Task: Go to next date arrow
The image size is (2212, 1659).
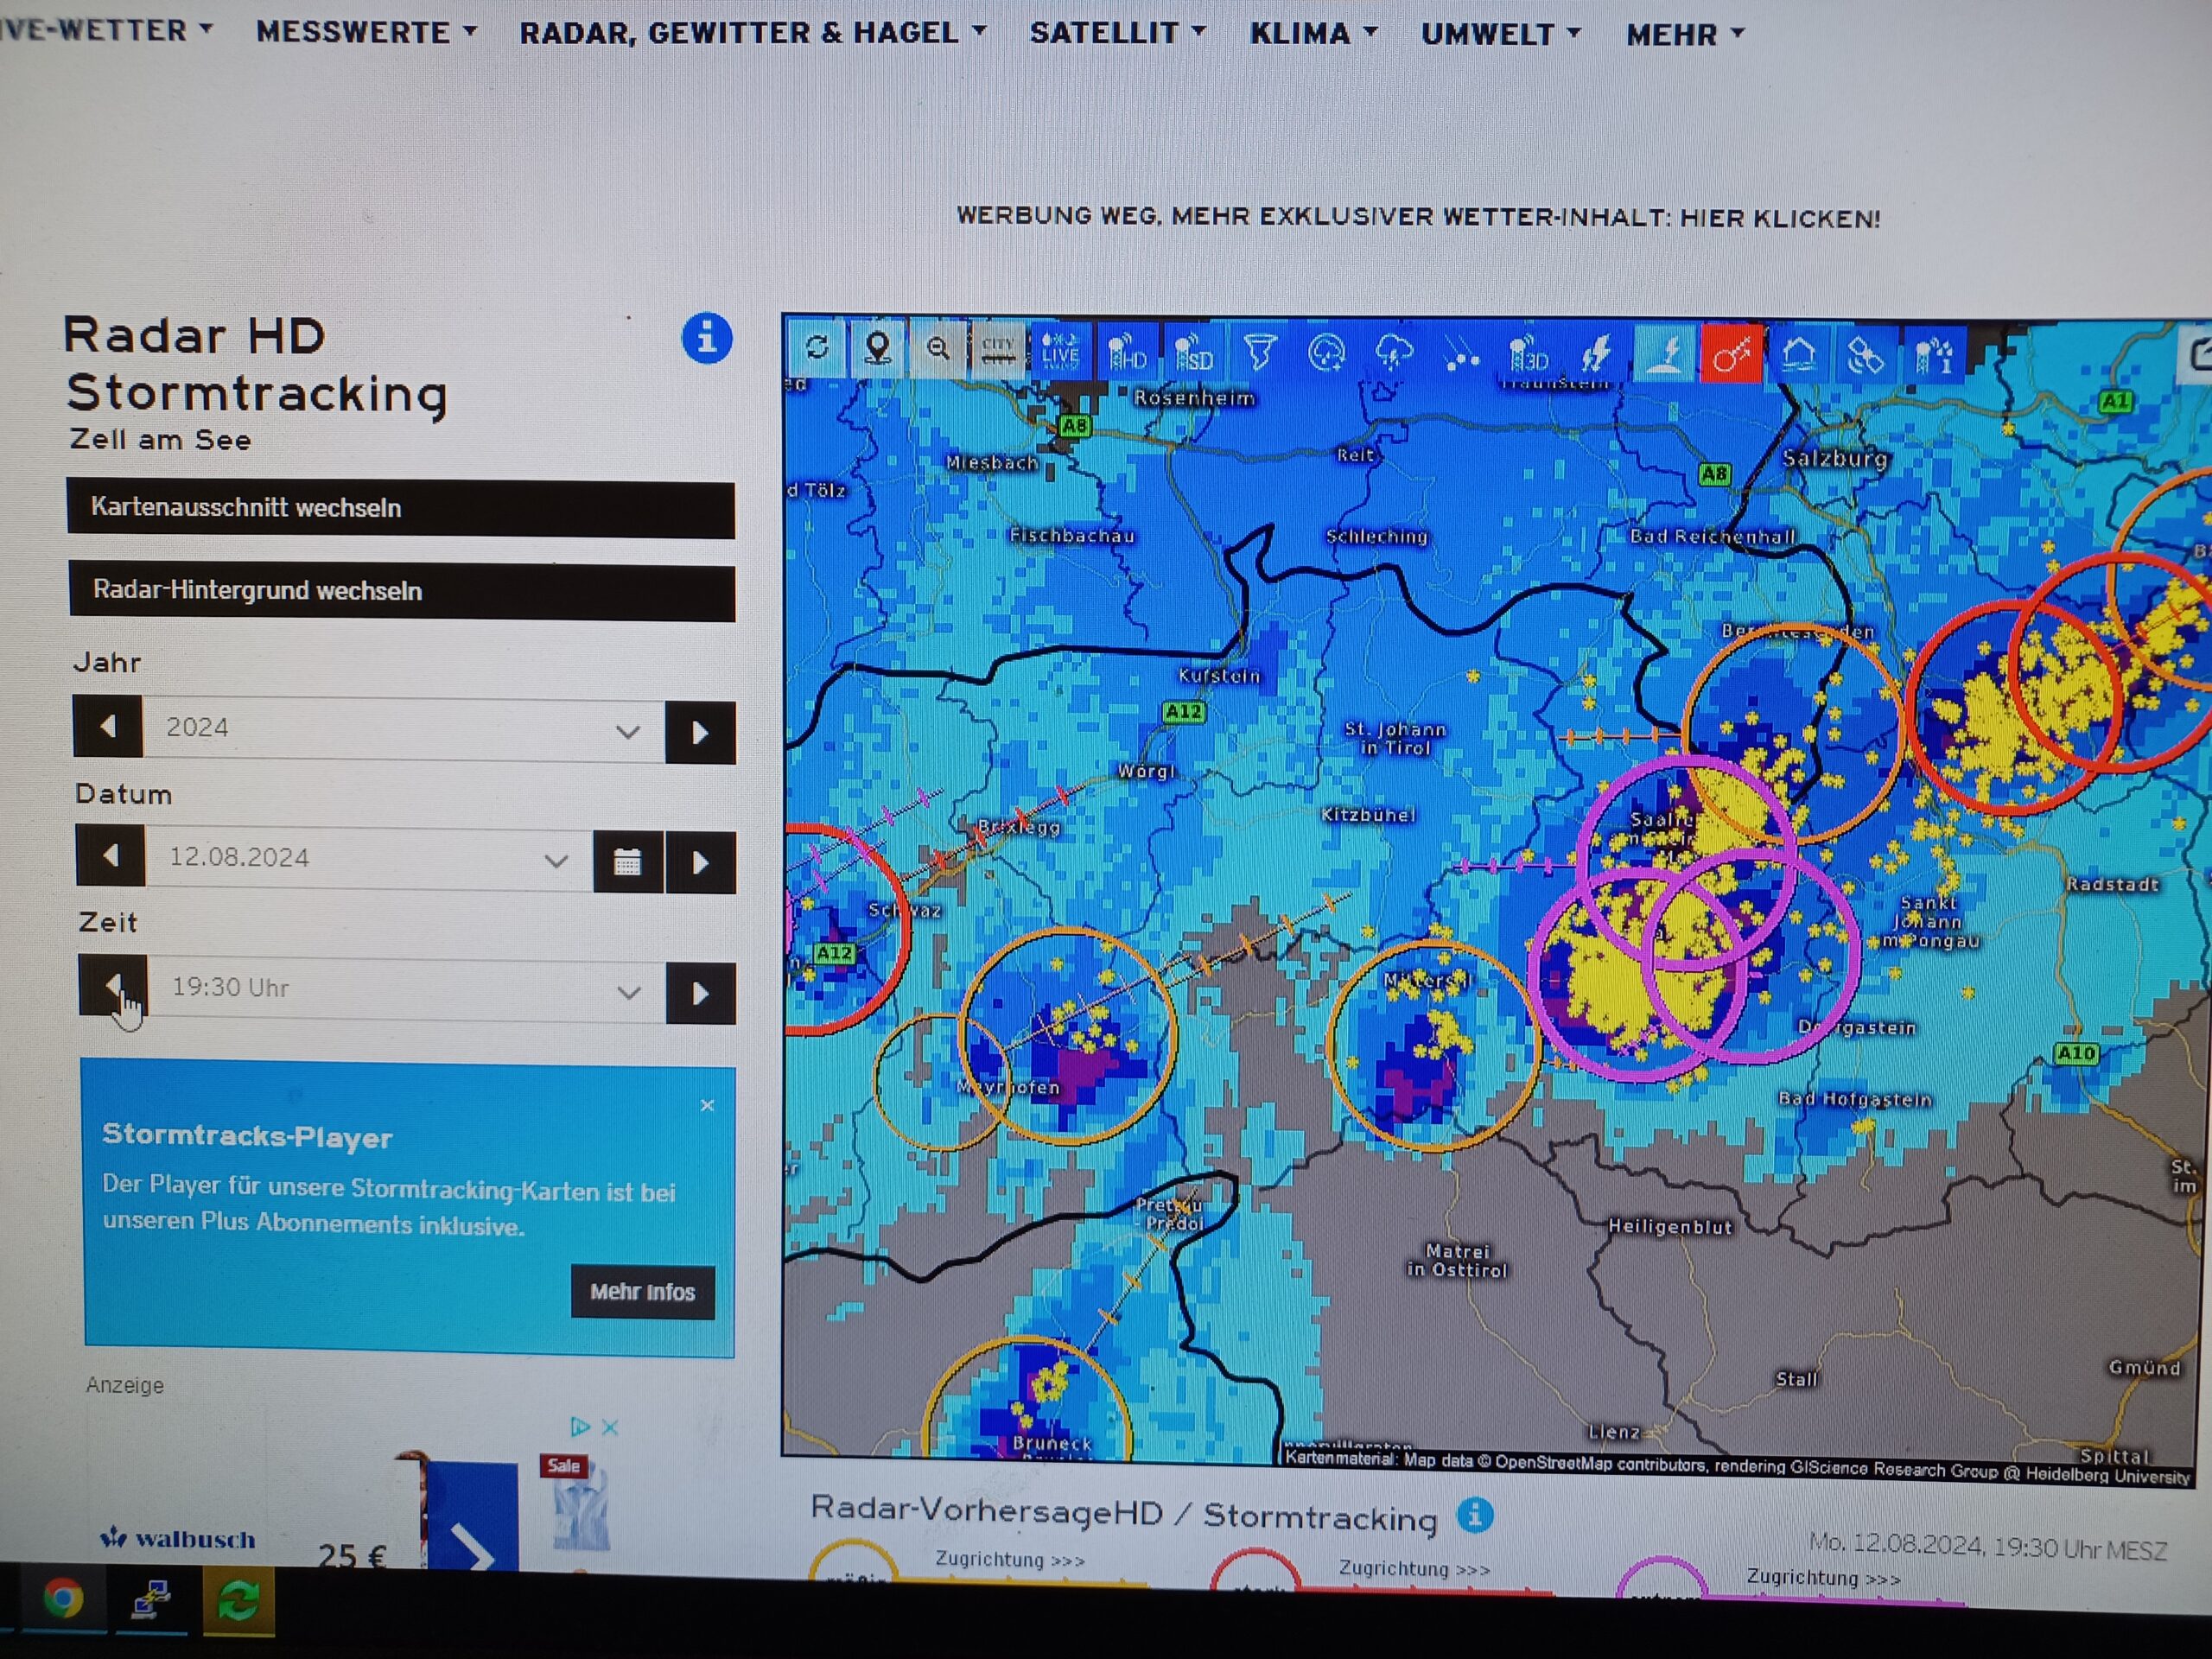Action: (700, 862)
